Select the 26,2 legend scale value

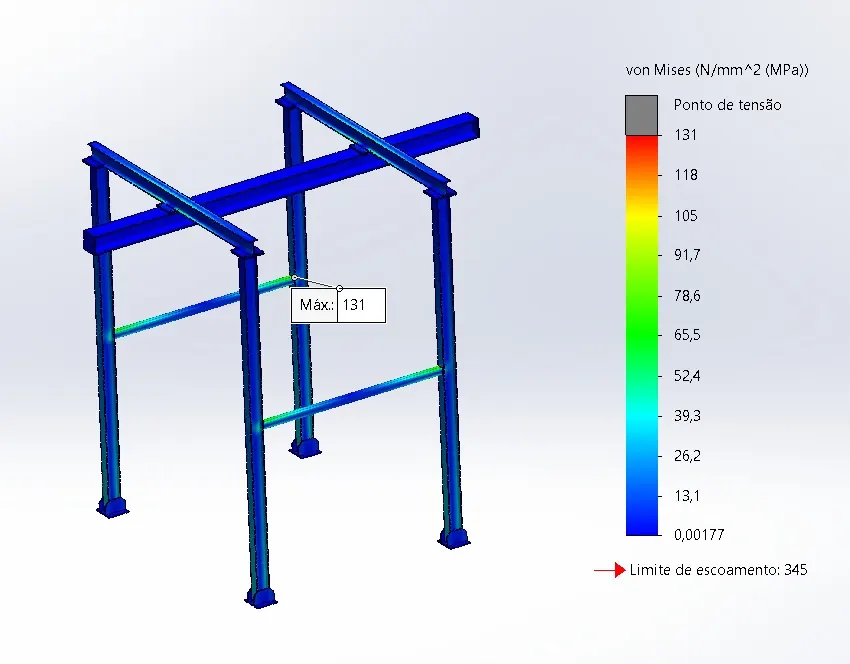(x=687, y=456)
